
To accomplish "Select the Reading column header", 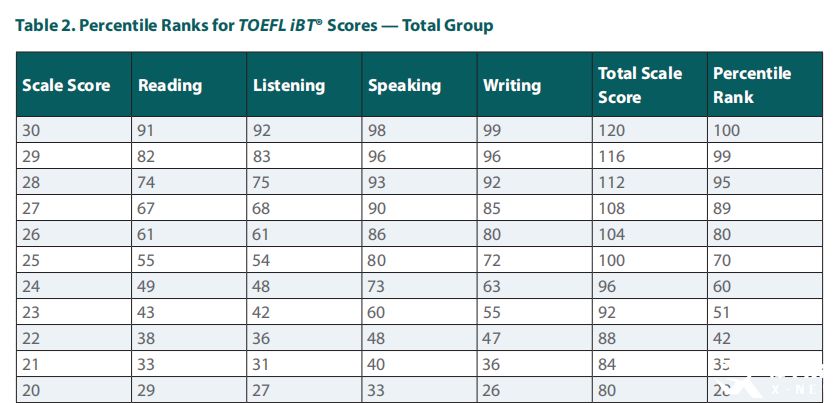I will [189, 85].
